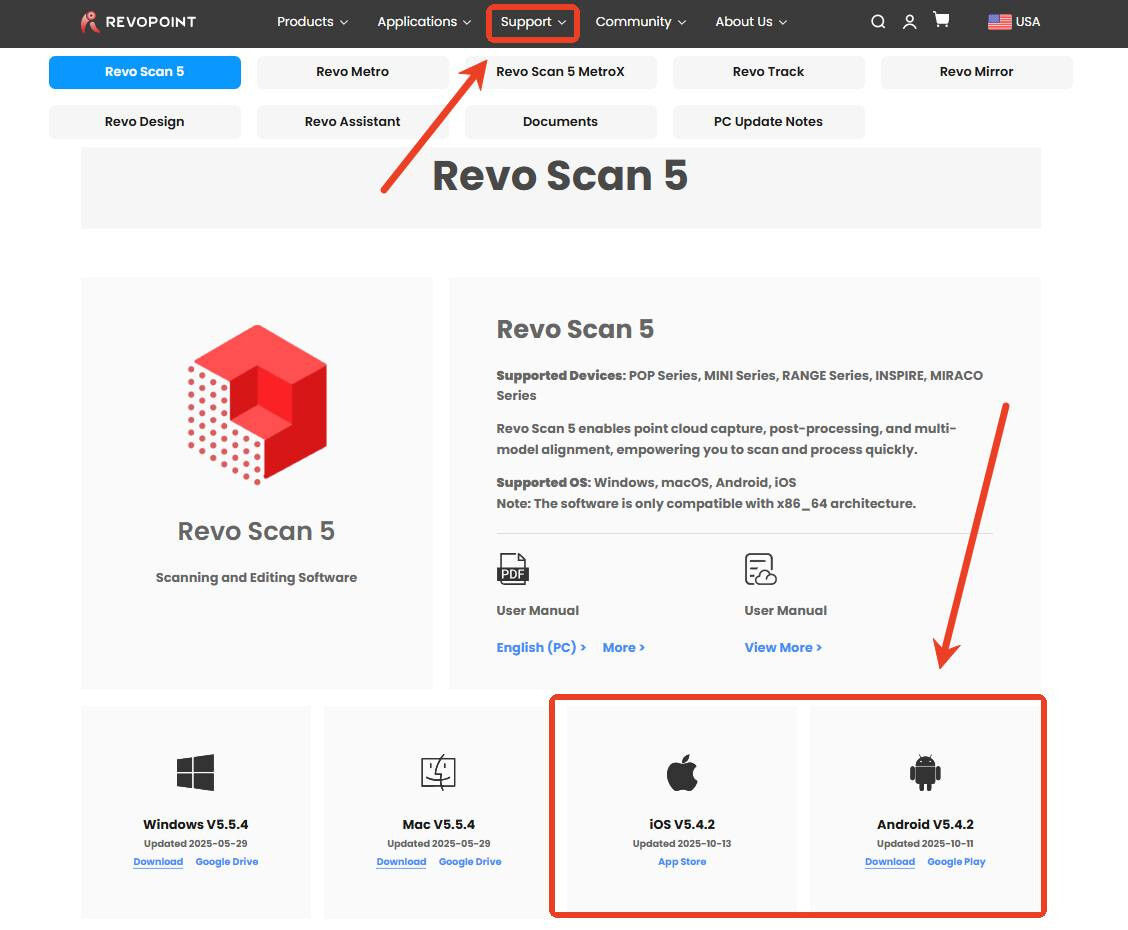1128x930 pixels.
Task: Open the USA region selector
Action: tap(1014, 22)
